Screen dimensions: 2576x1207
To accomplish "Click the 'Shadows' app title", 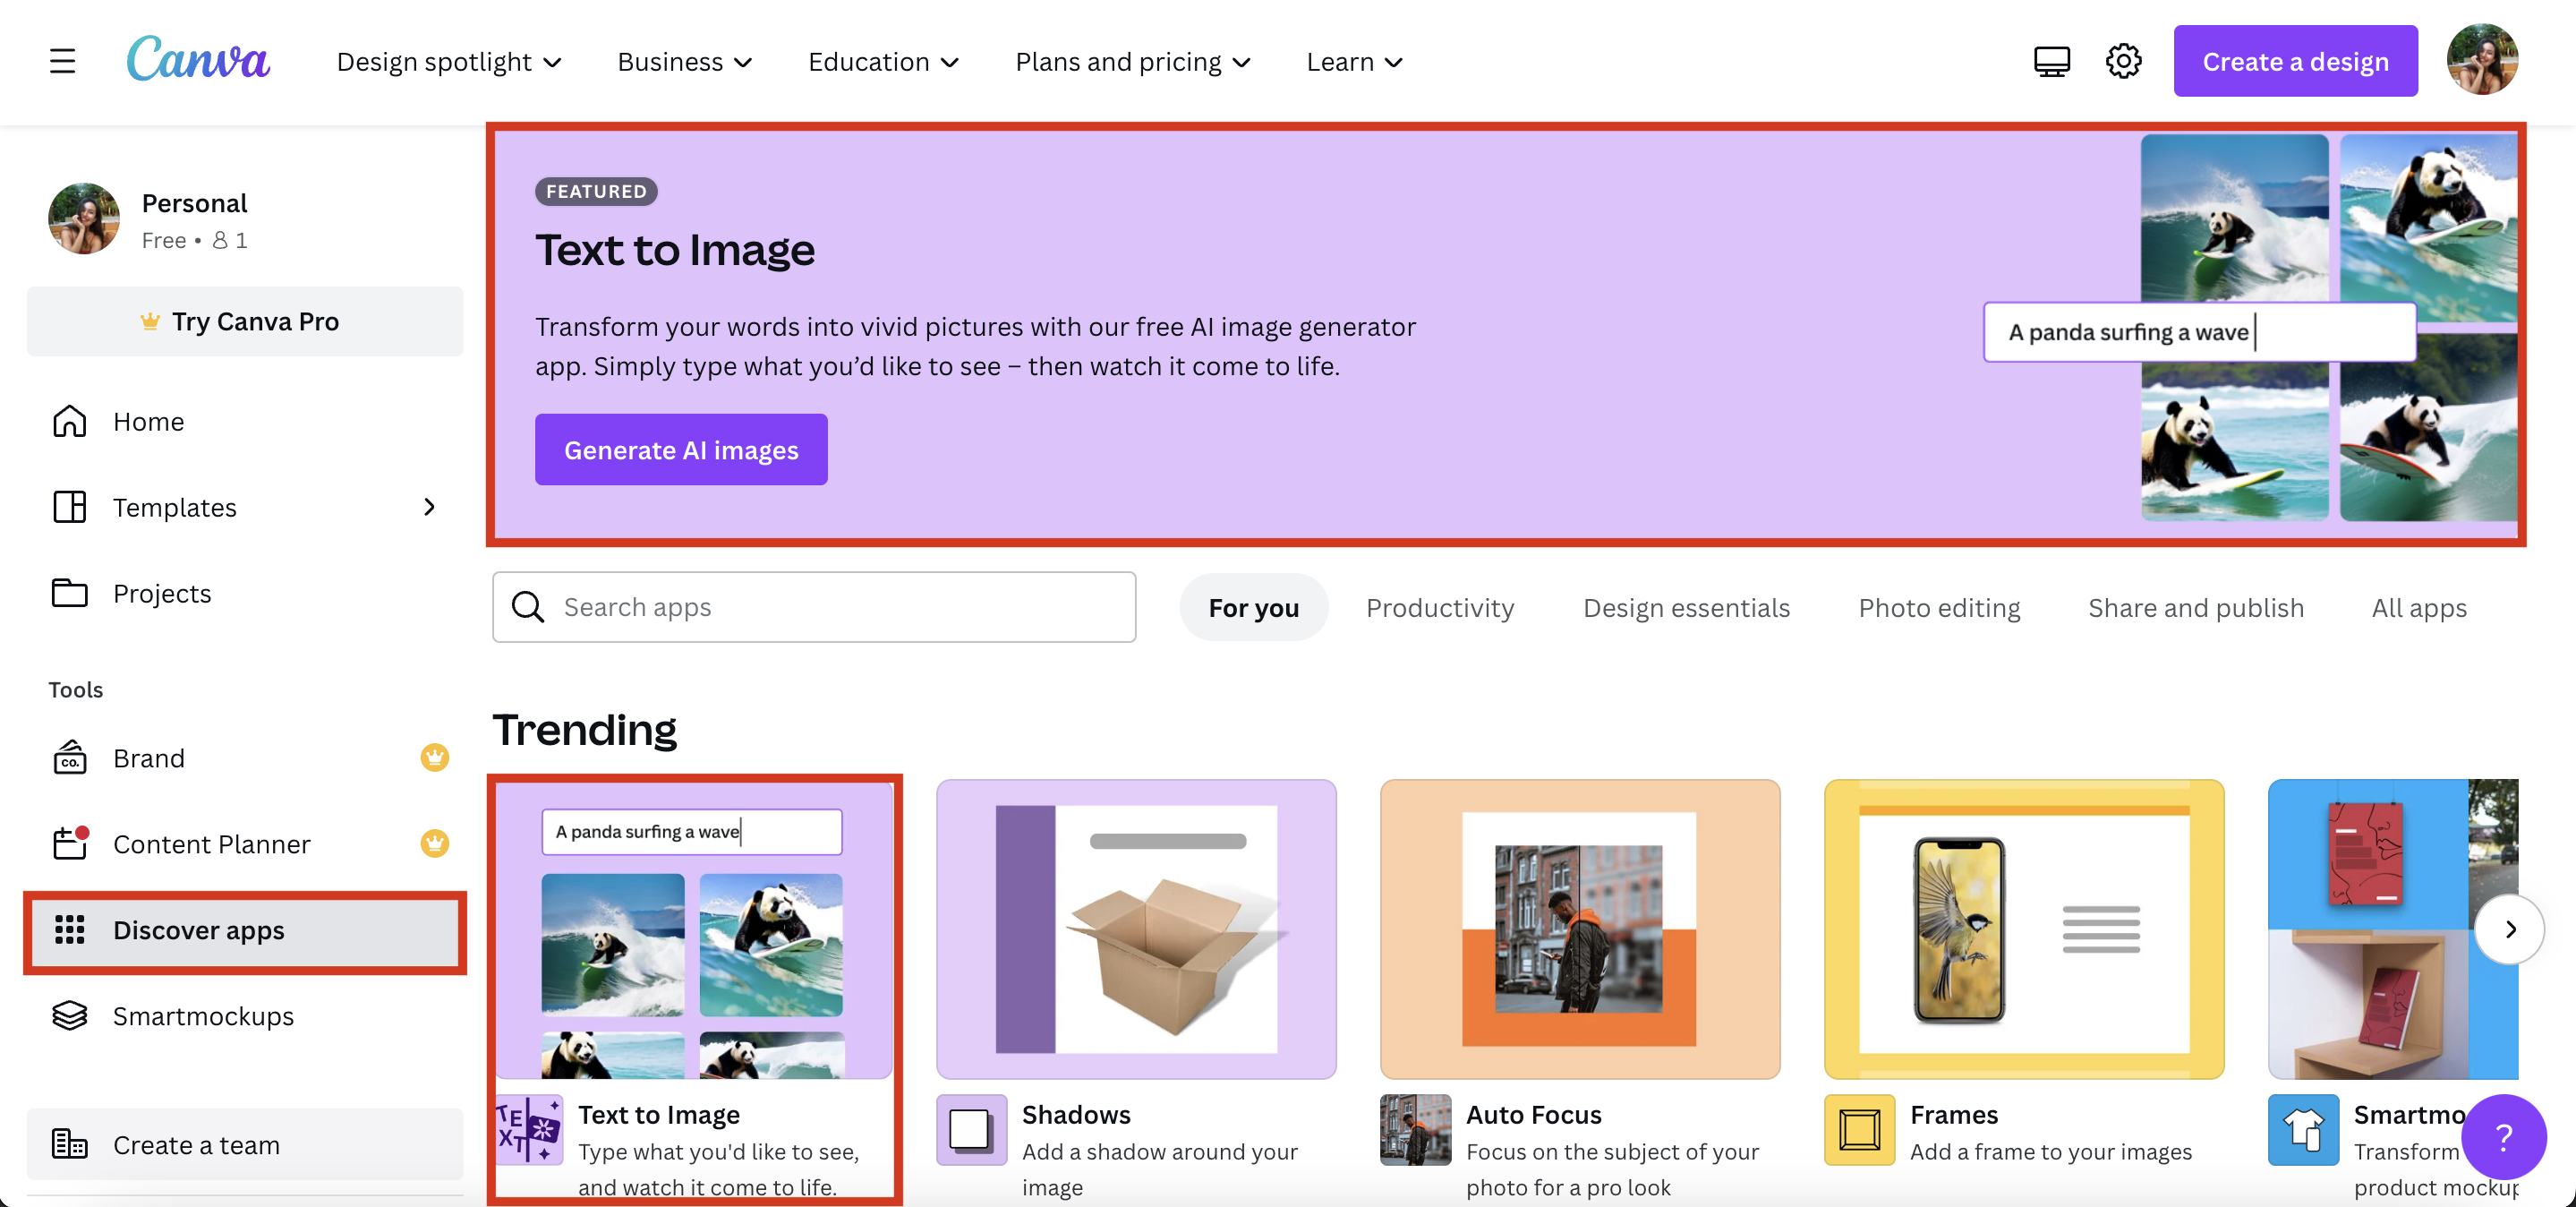I will (x=1076, y=1114).
